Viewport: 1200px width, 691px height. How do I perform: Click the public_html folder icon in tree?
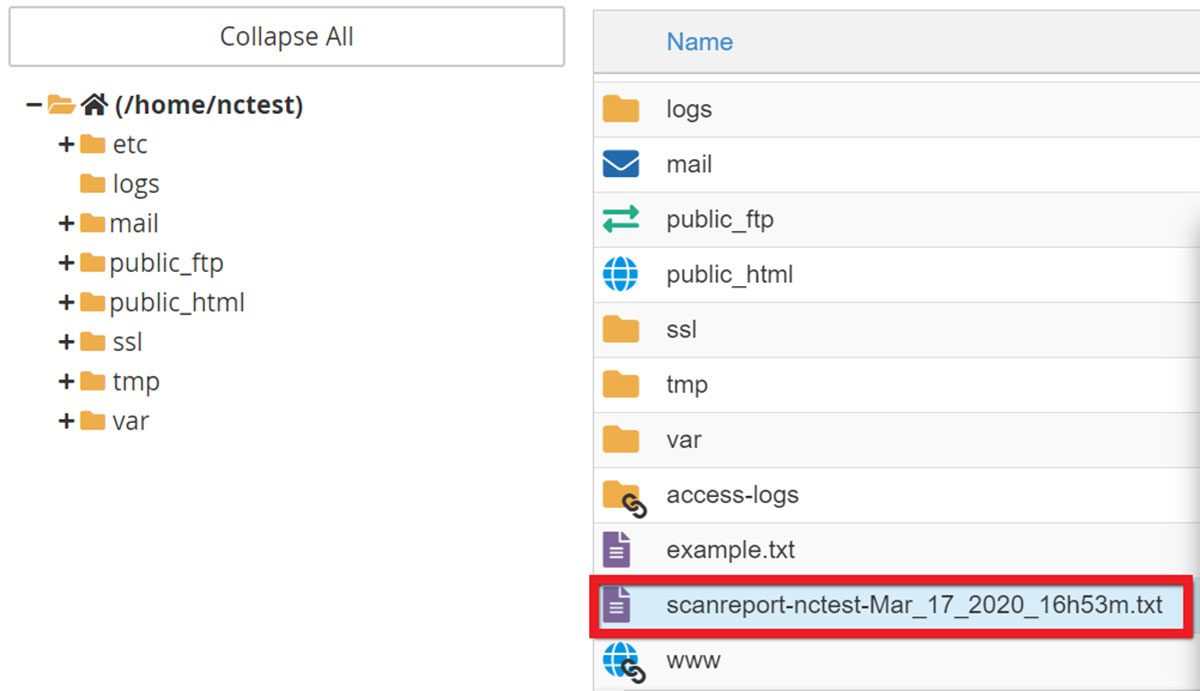(x=93, y=302)
